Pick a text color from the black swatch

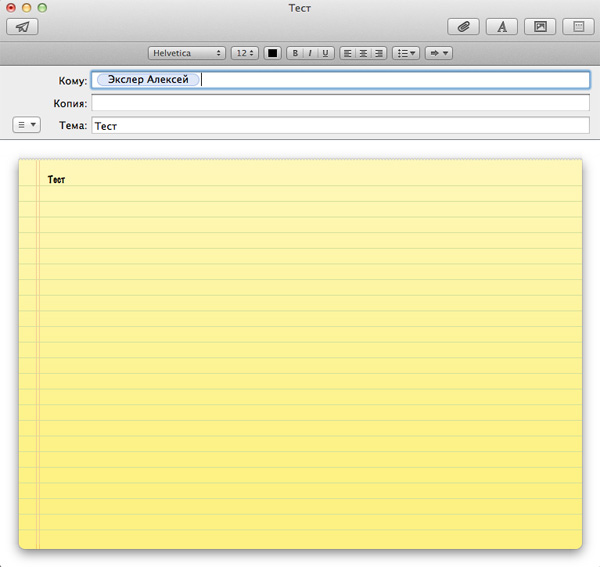272,53
